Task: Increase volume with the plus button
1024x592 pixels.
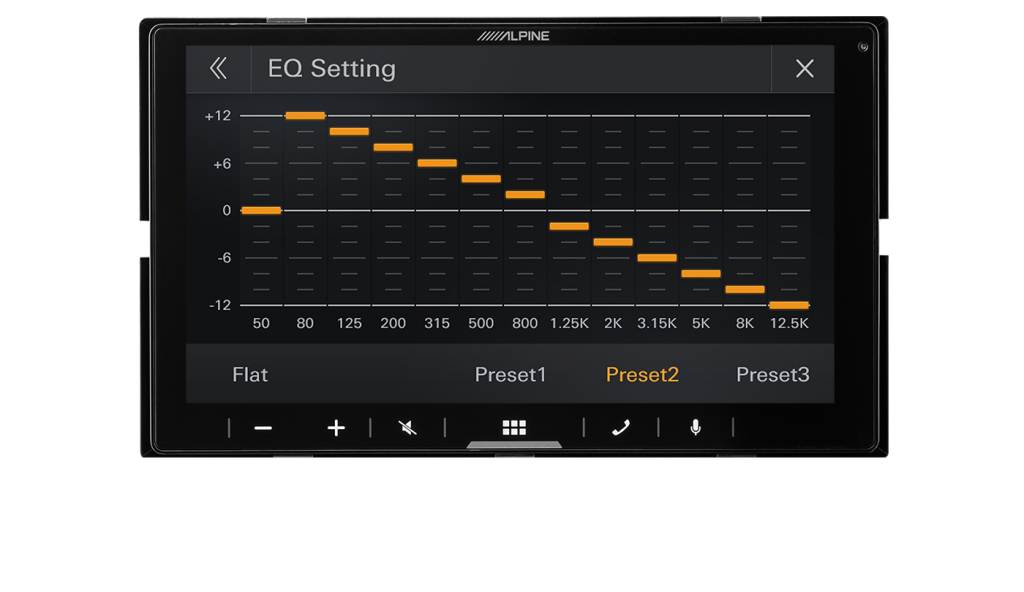Action: tap(336, 428)
